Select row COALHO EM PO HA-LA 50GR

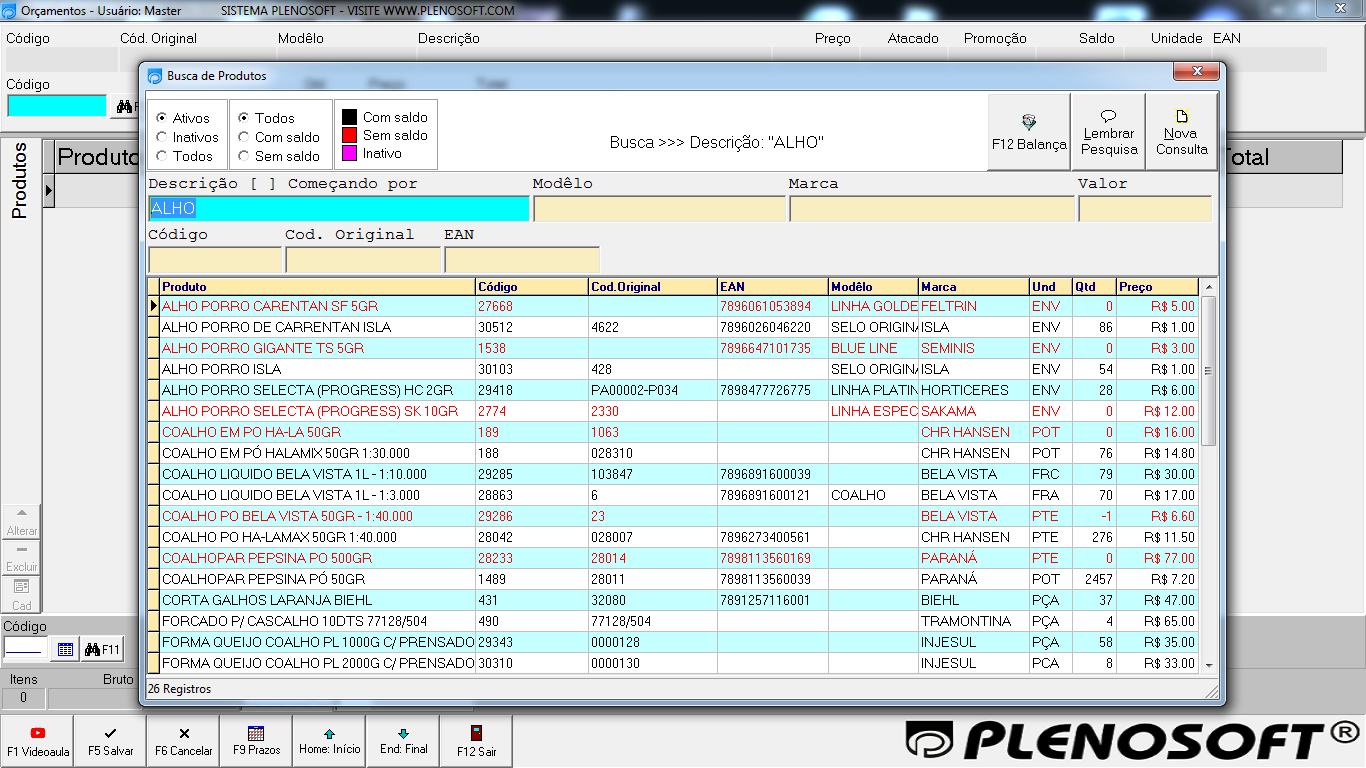coord(679,432)
